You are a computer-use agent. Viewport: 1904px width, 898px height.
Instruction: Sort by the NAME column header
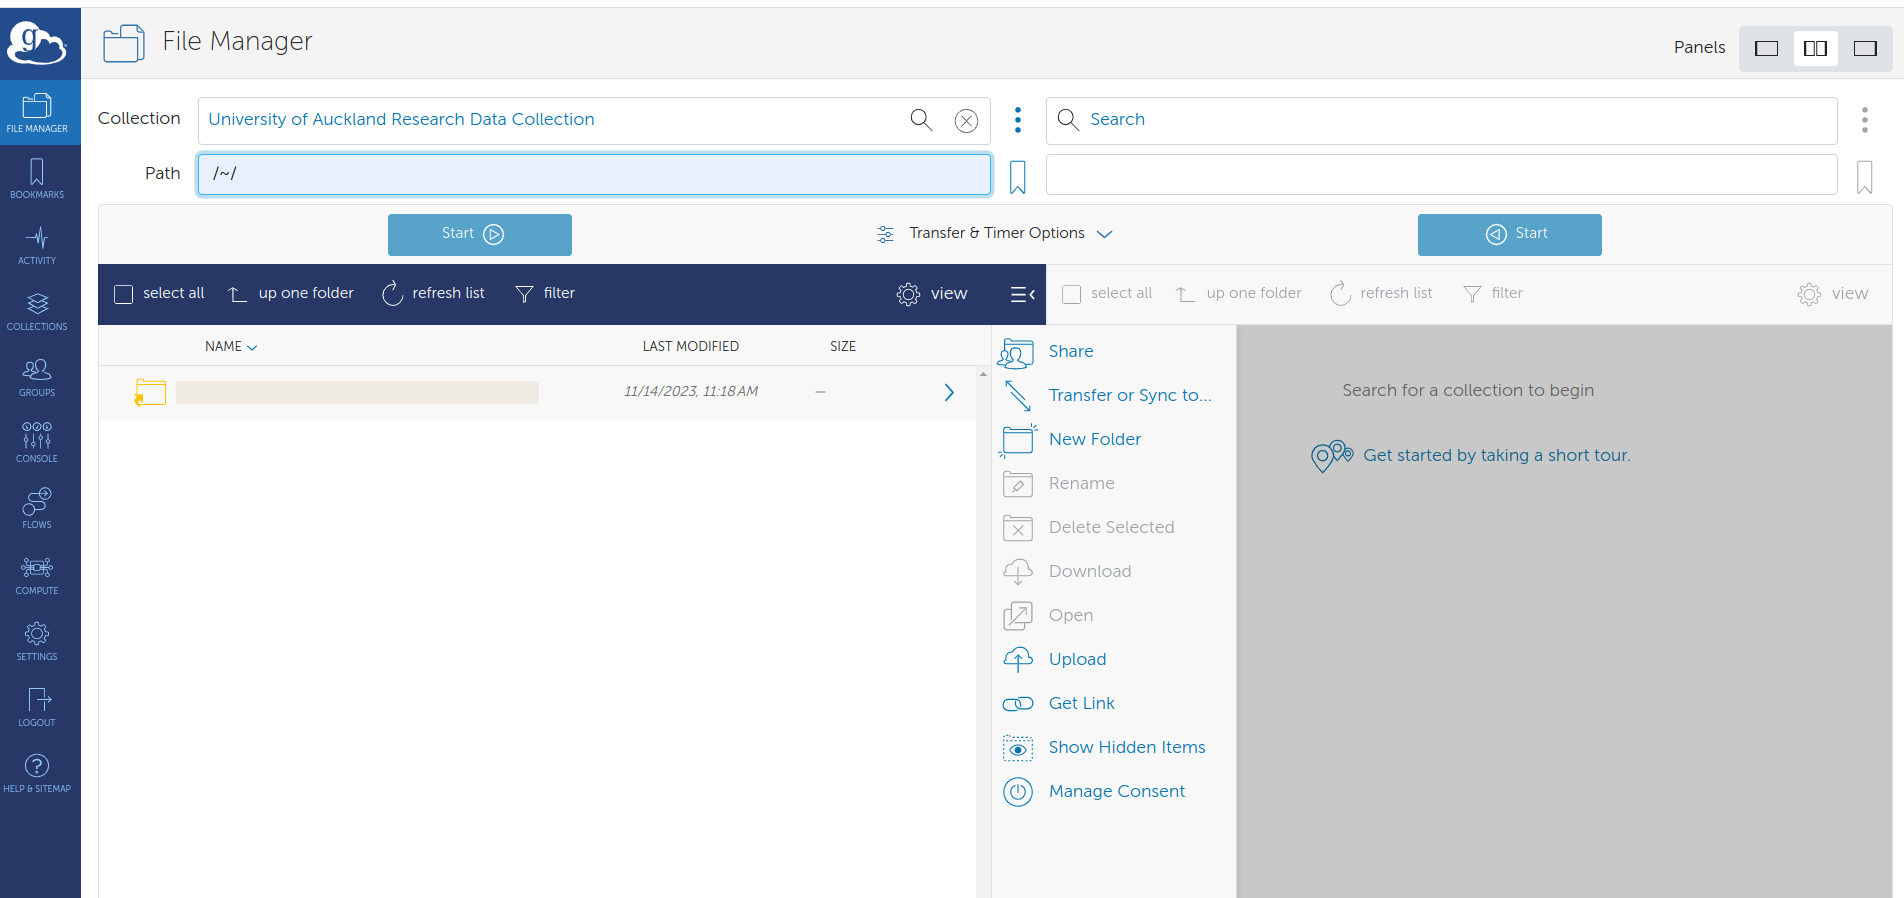pyautogui.click(x=231, y=346)
